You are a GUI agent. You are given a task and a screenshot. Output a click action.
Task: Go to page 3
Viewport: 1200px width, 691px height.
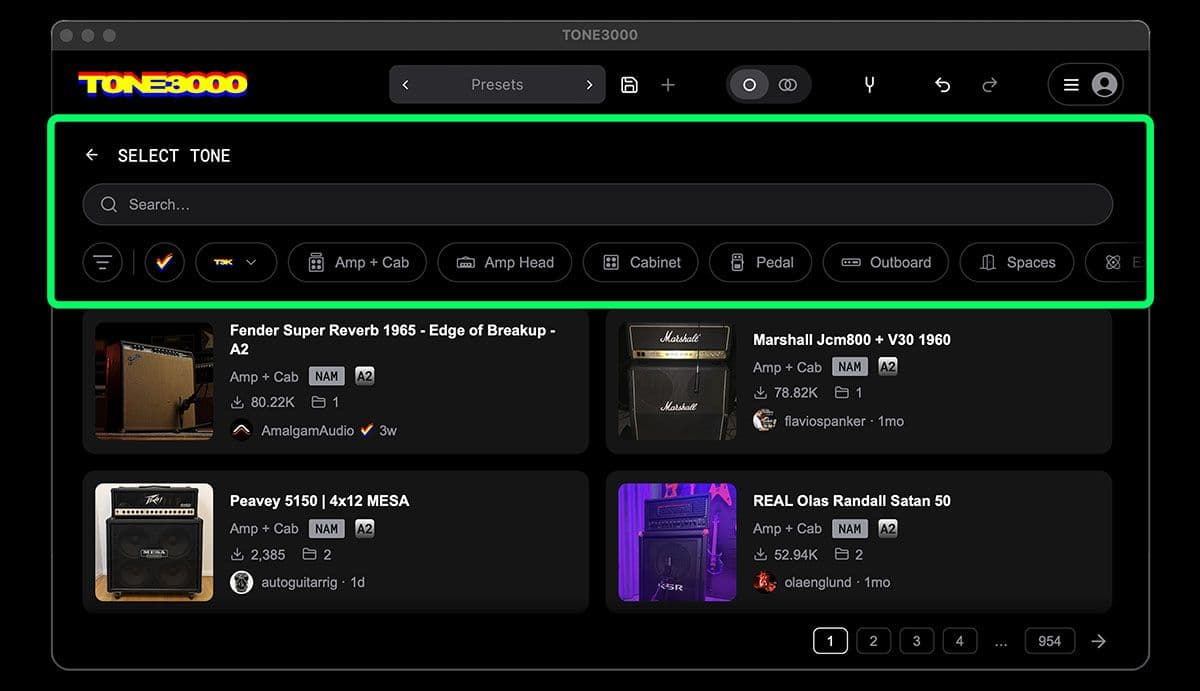tap(916, 641)
